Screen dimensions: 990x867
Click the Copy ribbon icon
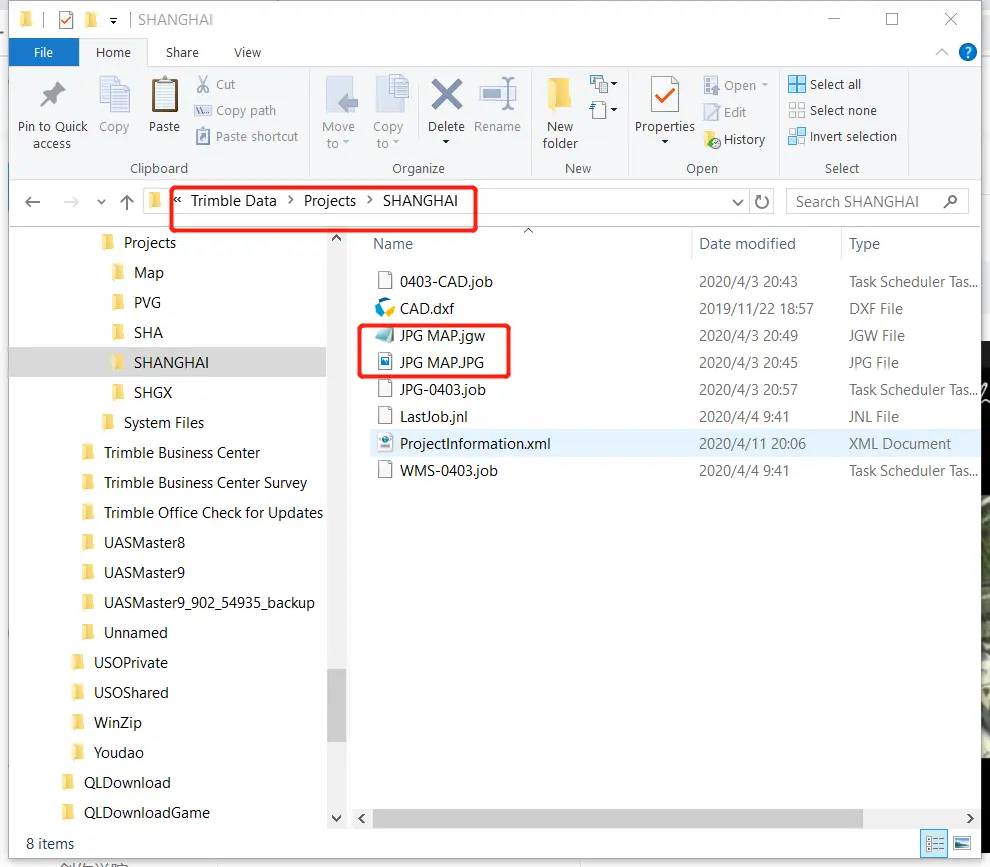(x=114, y=95)
